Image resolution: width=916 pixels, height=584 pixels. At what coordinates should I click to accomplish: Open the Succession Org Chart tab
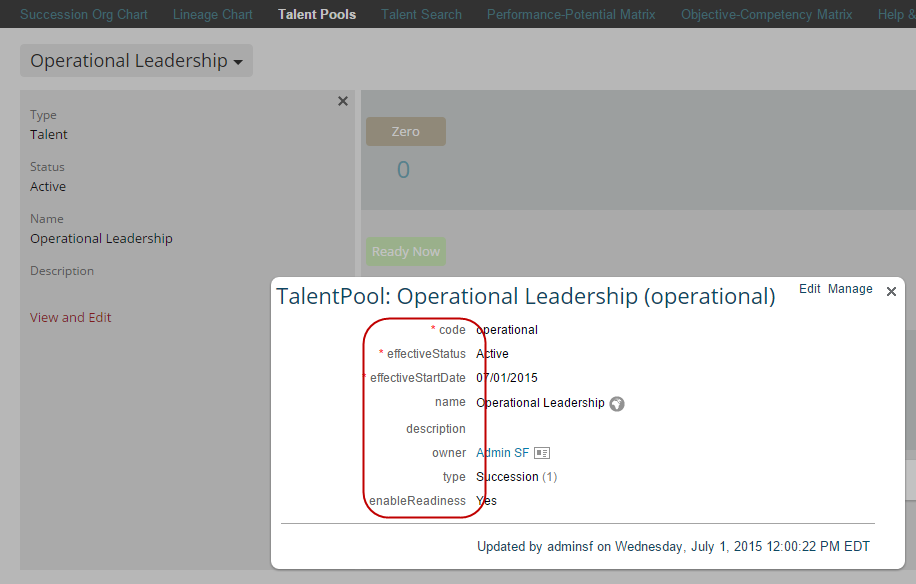[84, 14]
